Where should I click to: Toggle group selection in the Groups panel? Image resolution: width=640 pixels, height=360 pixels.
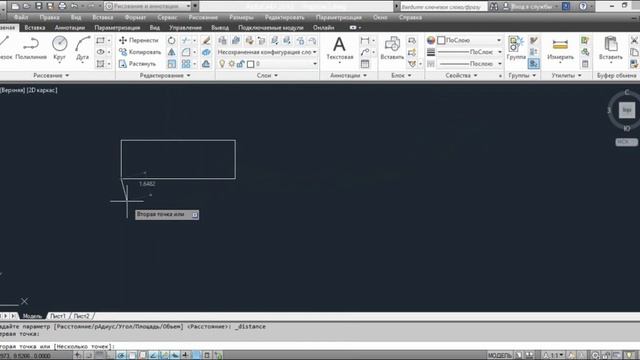point(533,64)
